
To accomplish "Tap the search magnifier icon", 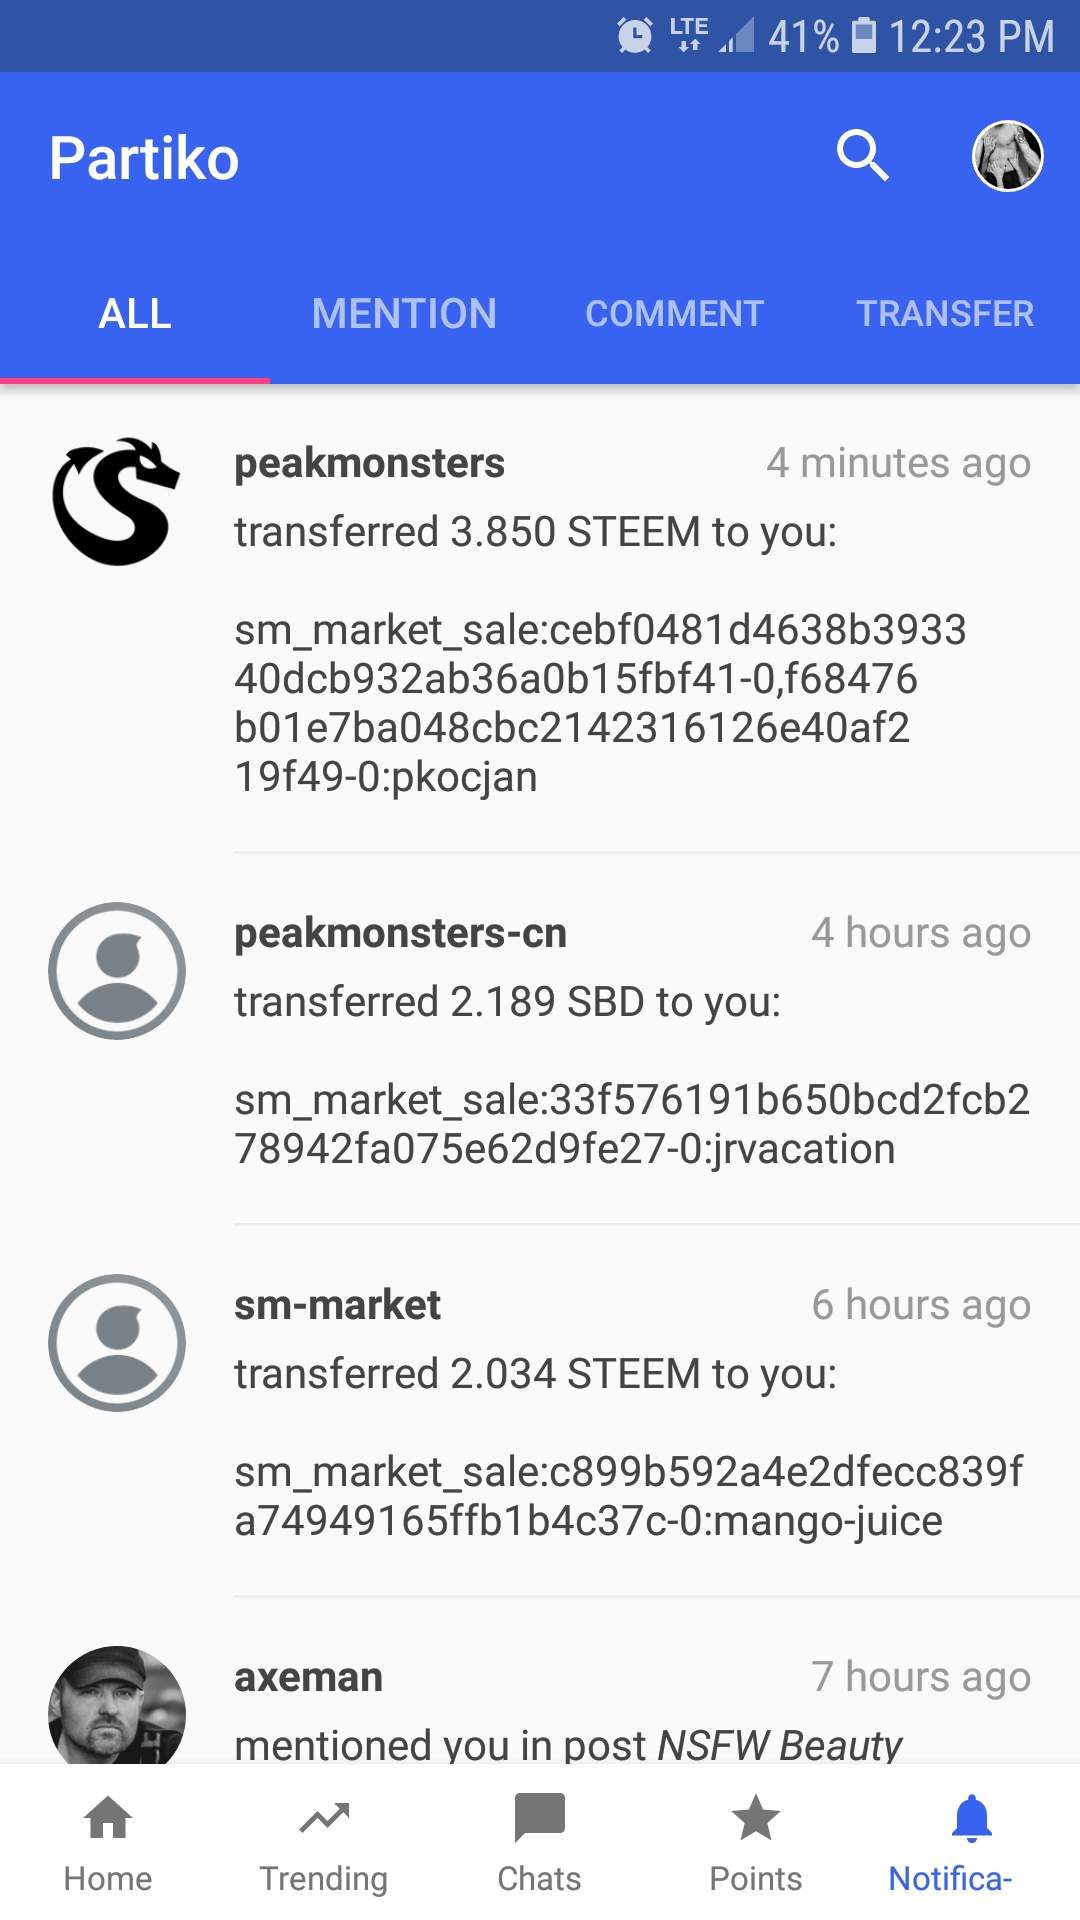I will 862,156.
